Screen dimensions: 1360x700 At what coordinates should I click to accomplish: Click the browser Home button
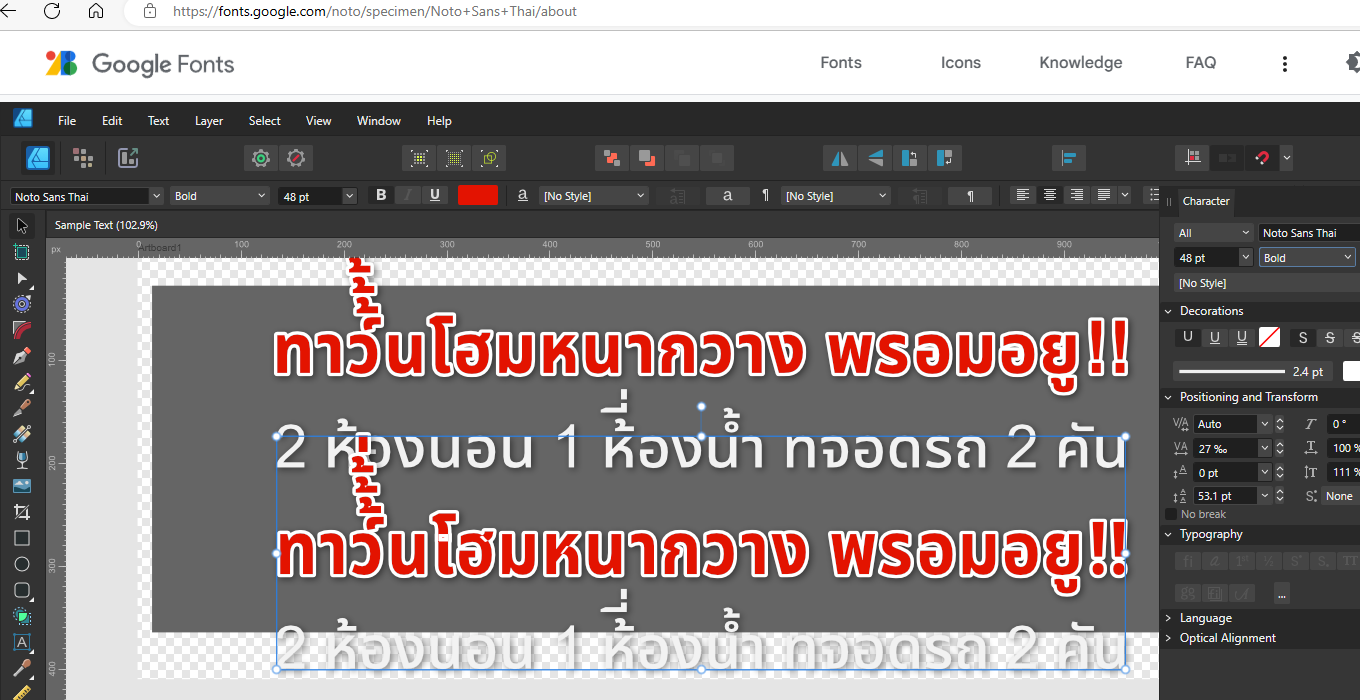pos(96,11)
